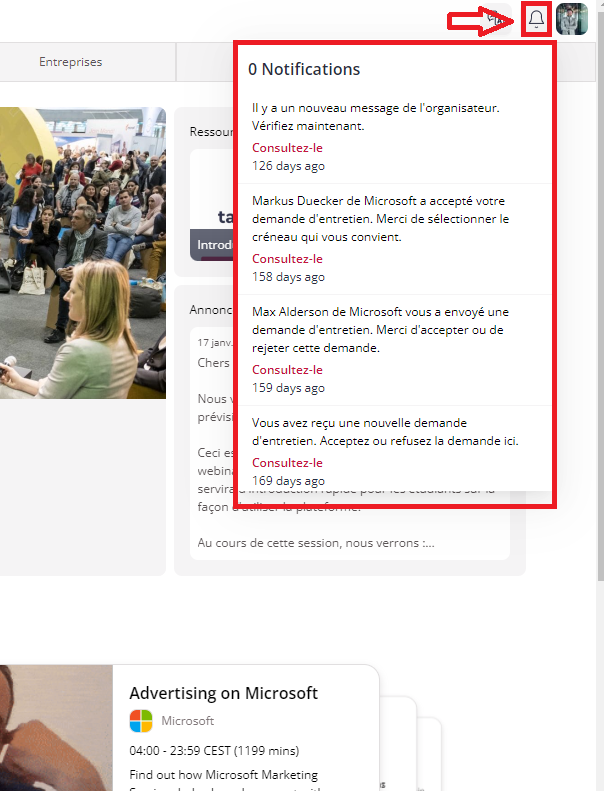Click the '169 days ago' timestamp
This screenshot has height=791, width=604.
(x=288, y=481)
